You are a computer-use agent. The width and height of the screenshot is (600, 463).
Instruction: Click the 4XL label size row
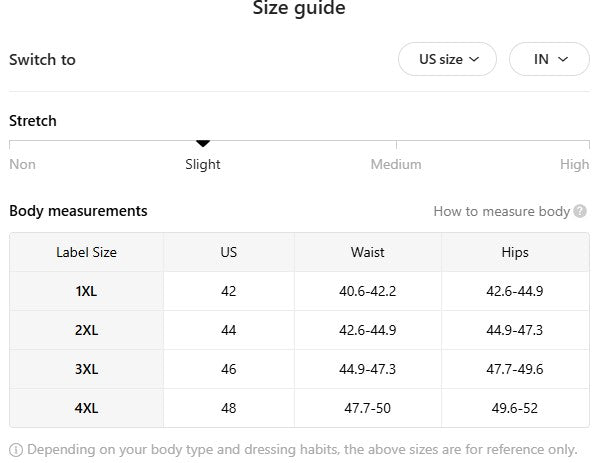pyautogui.click(x=86, y=408)
